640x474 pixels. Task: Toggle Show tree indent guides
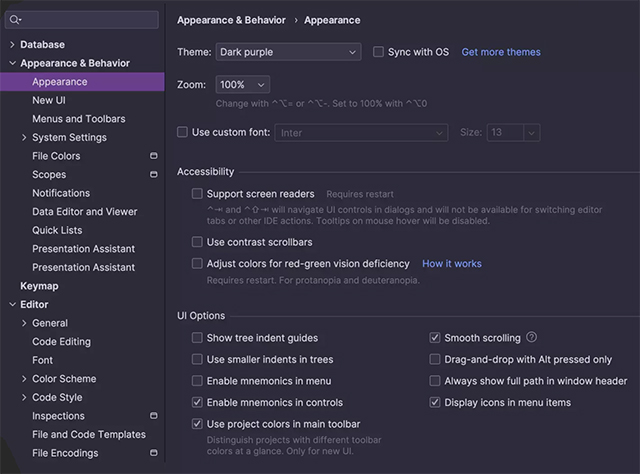(x=197, y=338)
